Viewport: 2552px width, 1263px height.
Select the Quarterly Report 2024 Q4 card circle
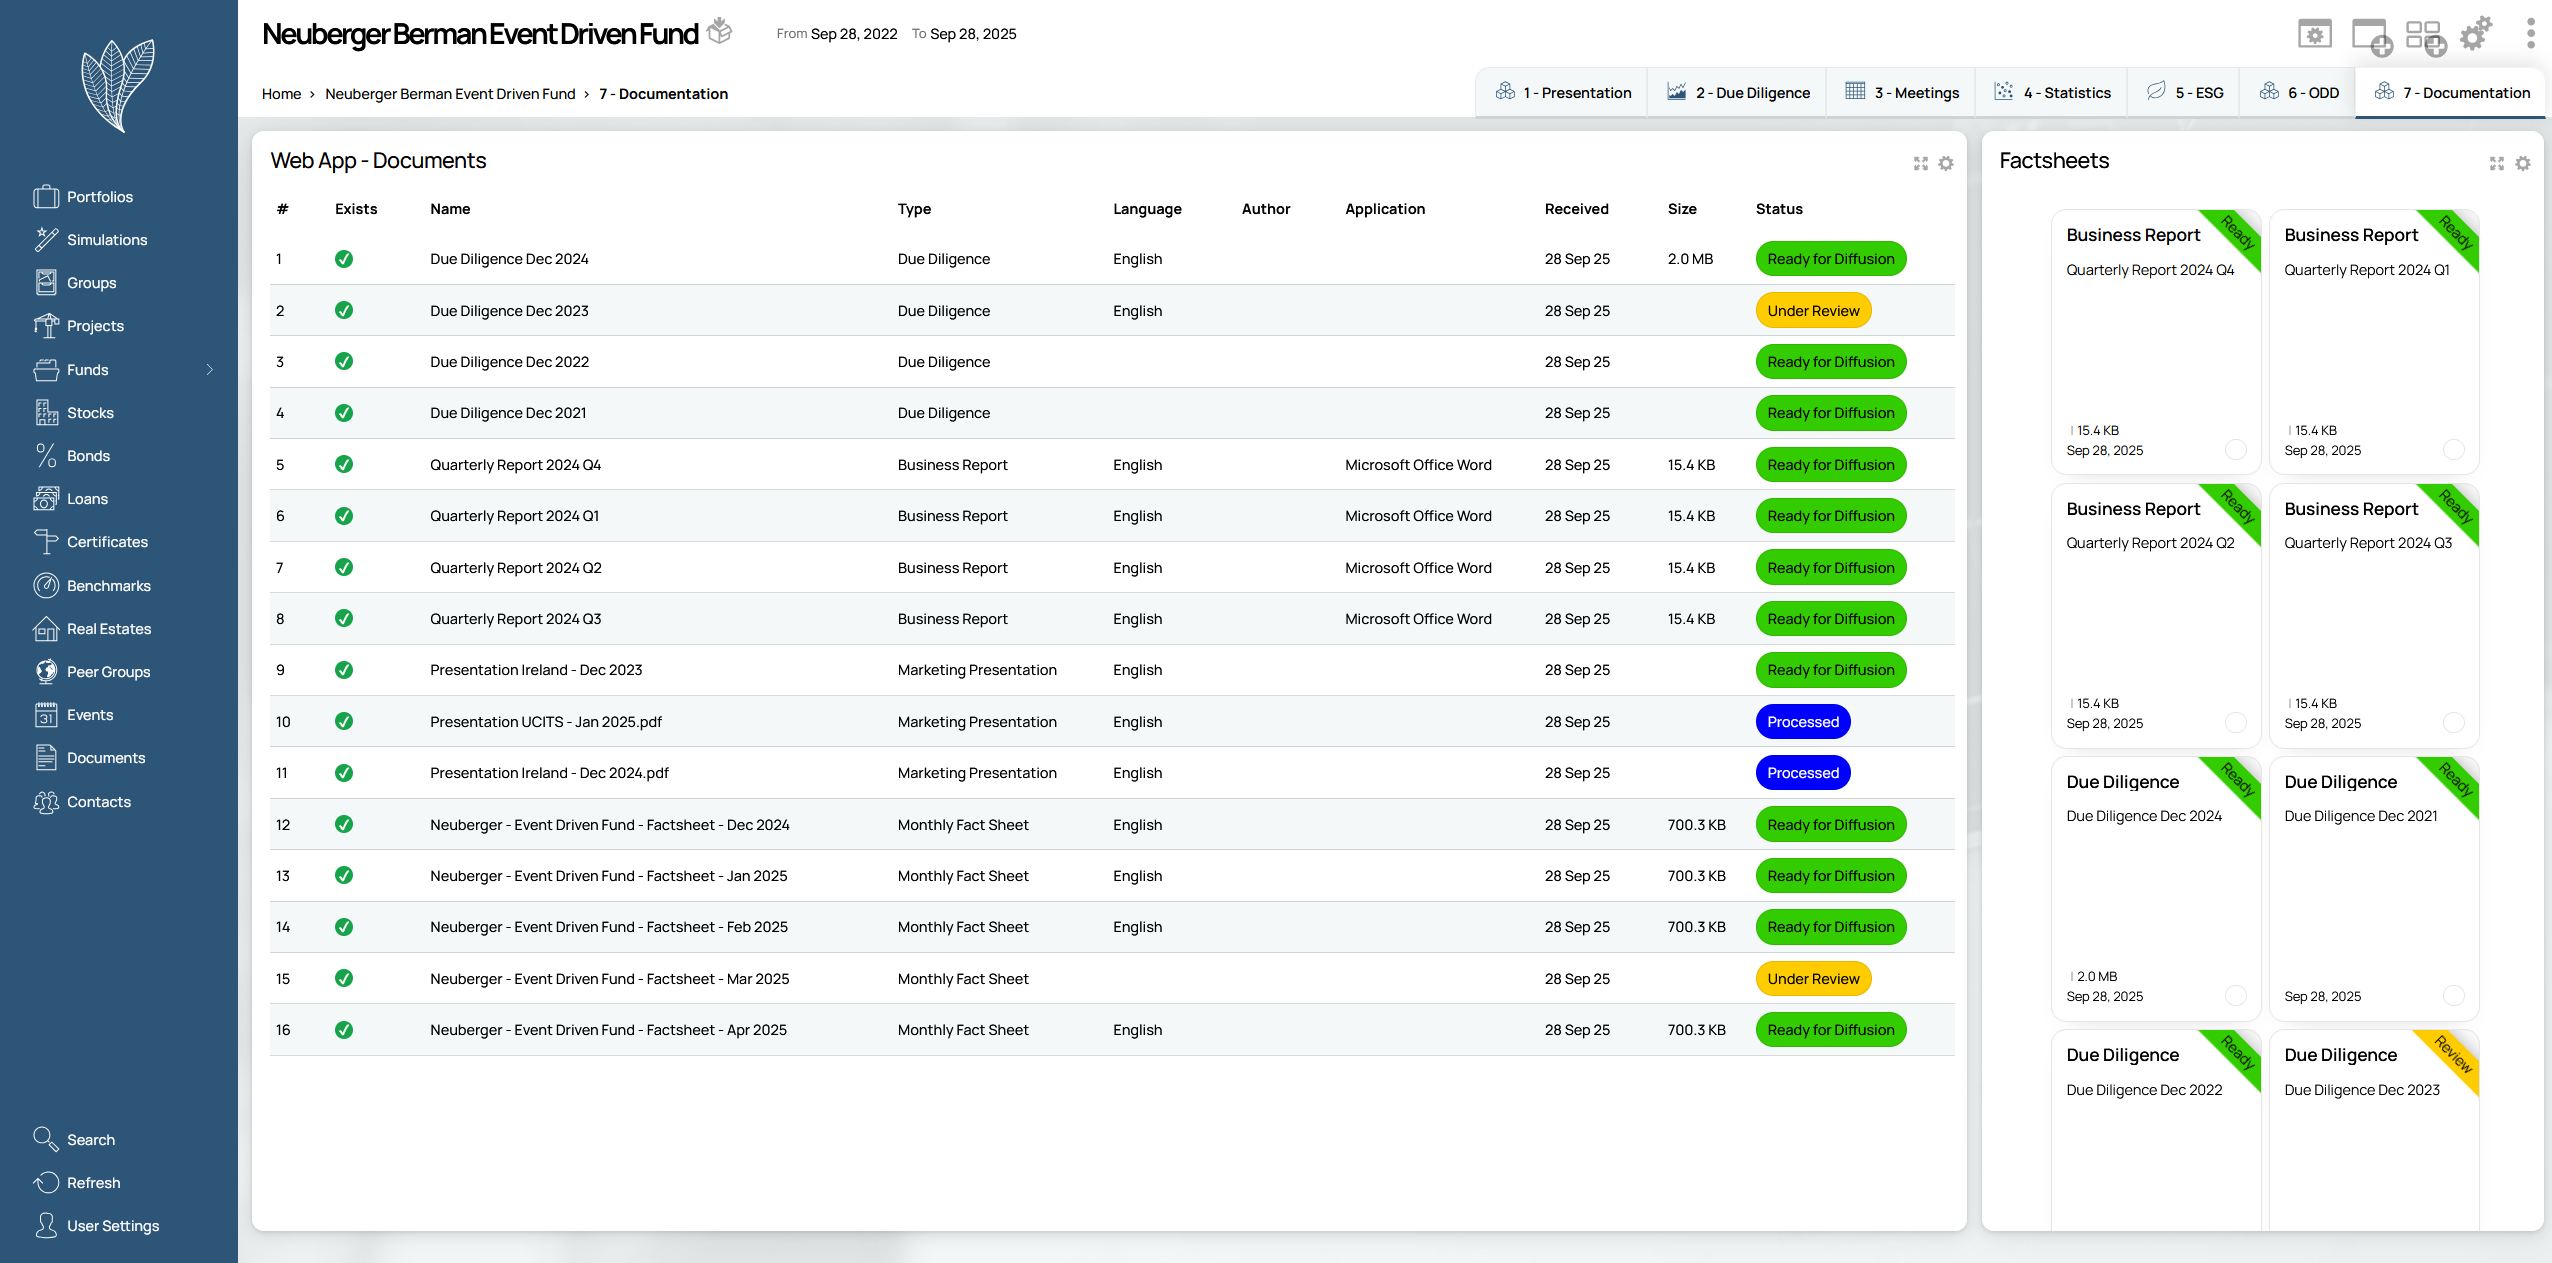point(2235,450)
